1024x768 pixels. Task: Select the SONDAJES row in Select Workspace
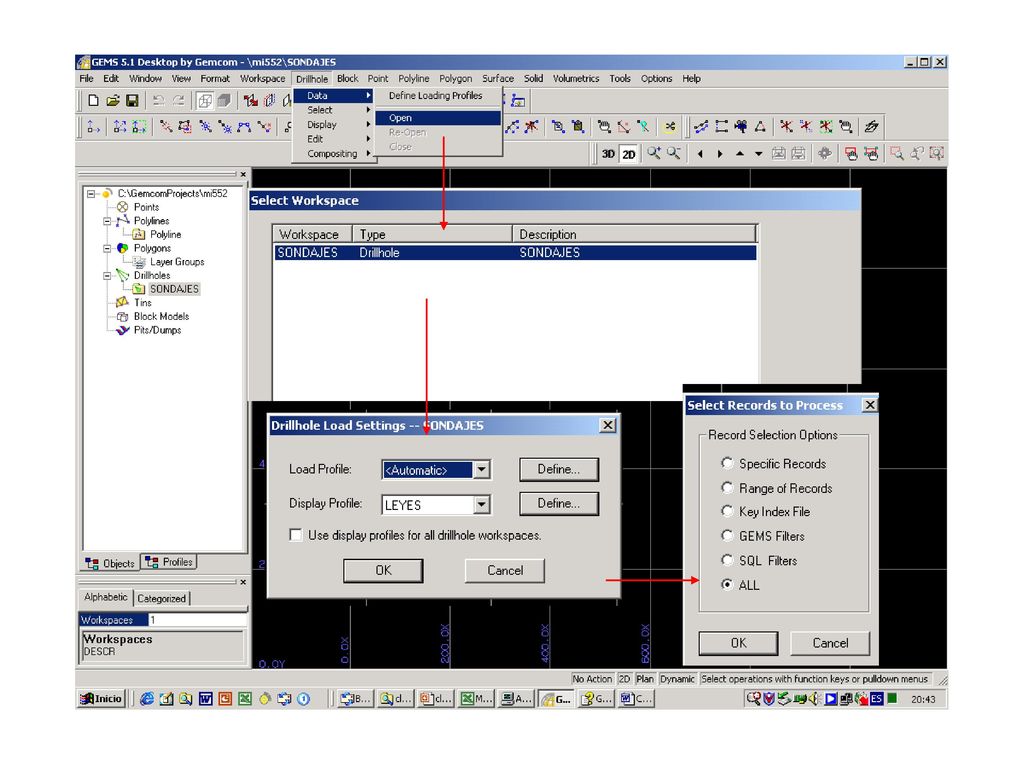pos(515,253)
